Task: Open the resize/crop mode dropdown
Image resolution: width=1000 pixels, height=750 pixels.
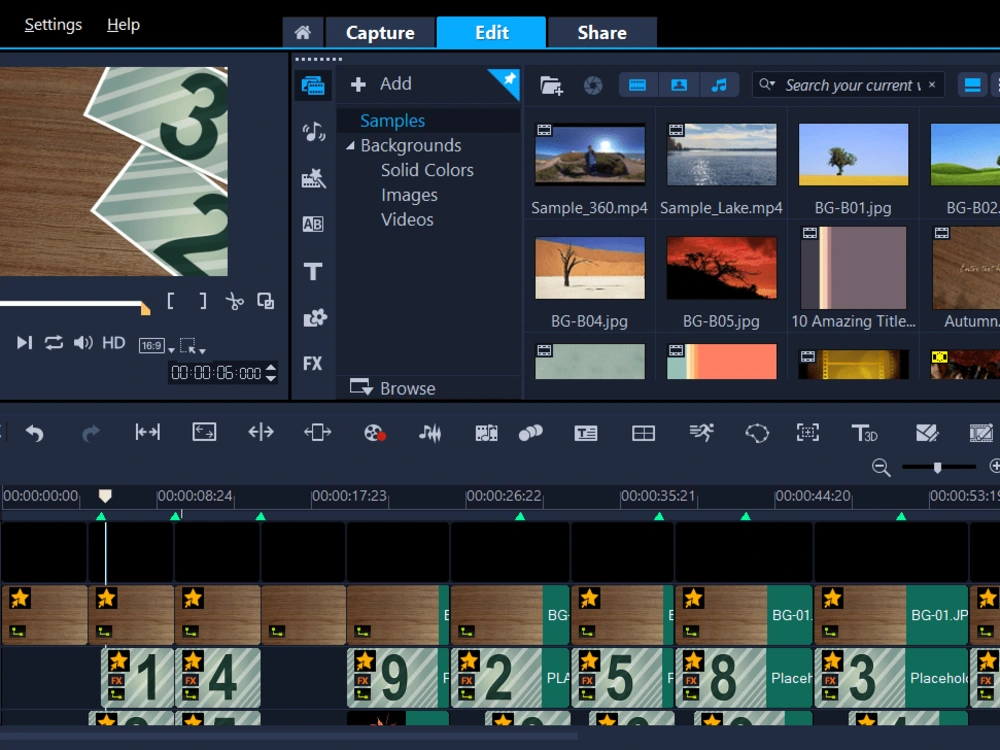Action: click(x=192, y=346)
